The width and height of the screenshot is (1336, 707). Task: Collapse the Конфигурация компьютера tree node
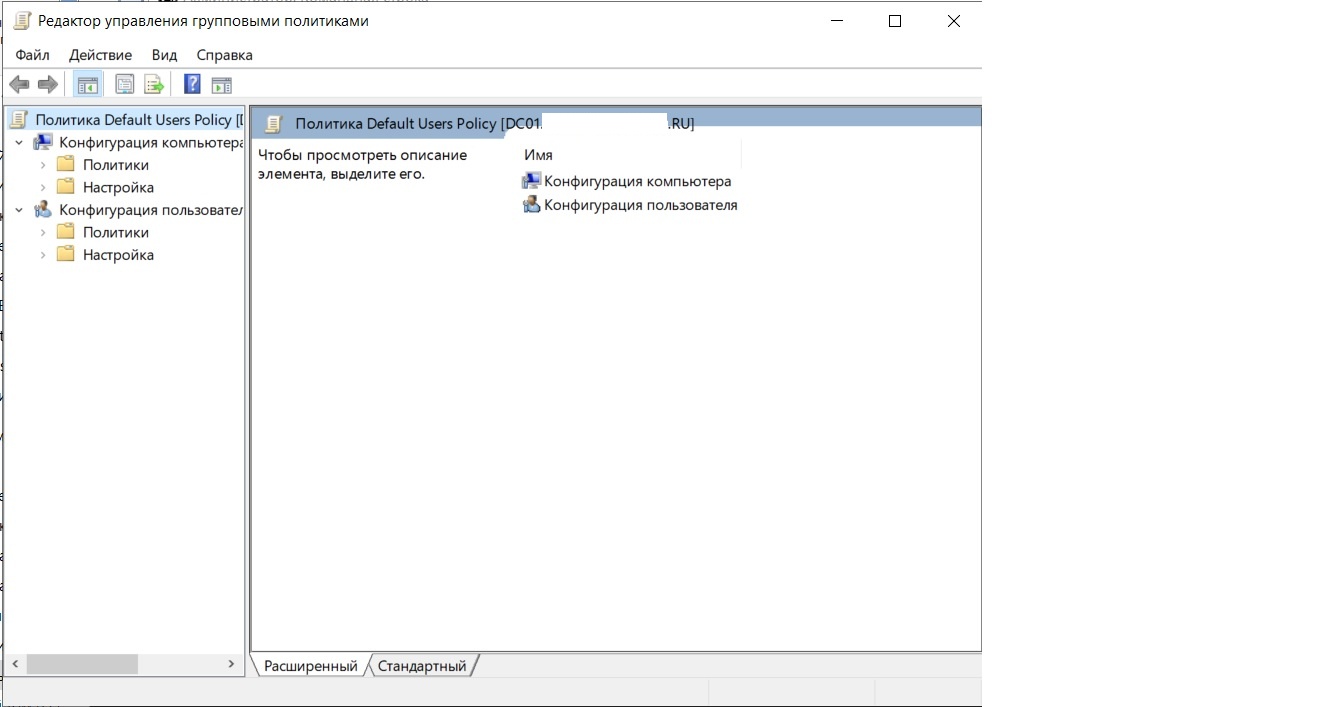[x=19, y=143]
